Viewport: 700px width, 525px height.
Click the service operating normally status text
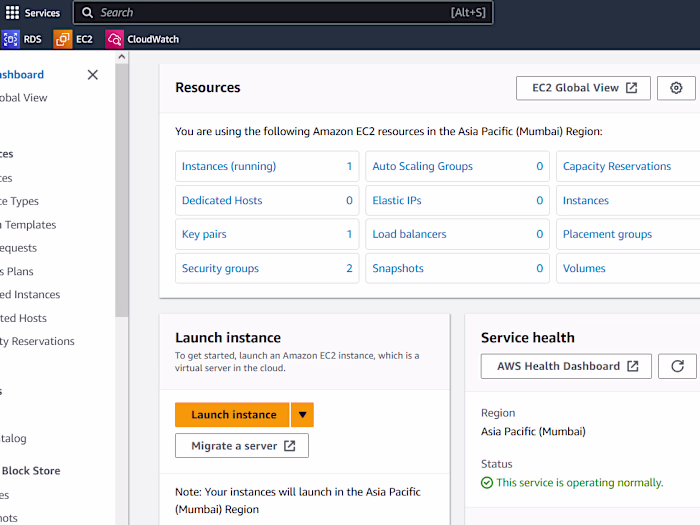pos(579,483)
